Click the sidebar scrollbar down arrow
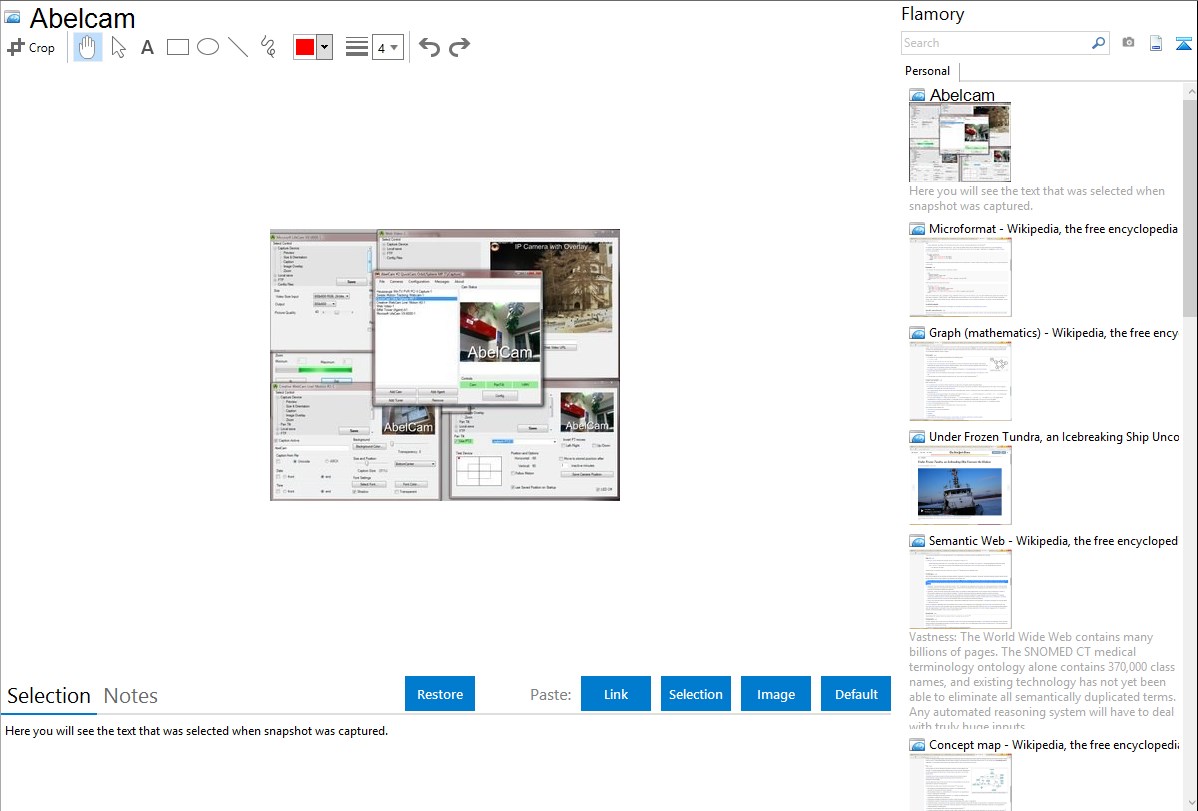 tap(1190, 803)
